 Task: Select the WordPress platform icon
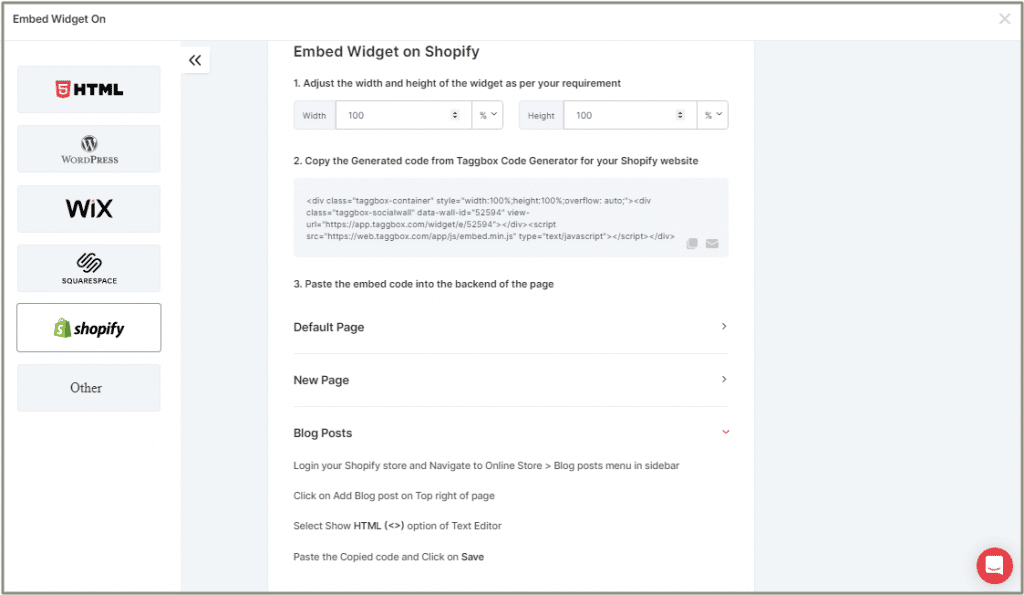coord(88,148)
